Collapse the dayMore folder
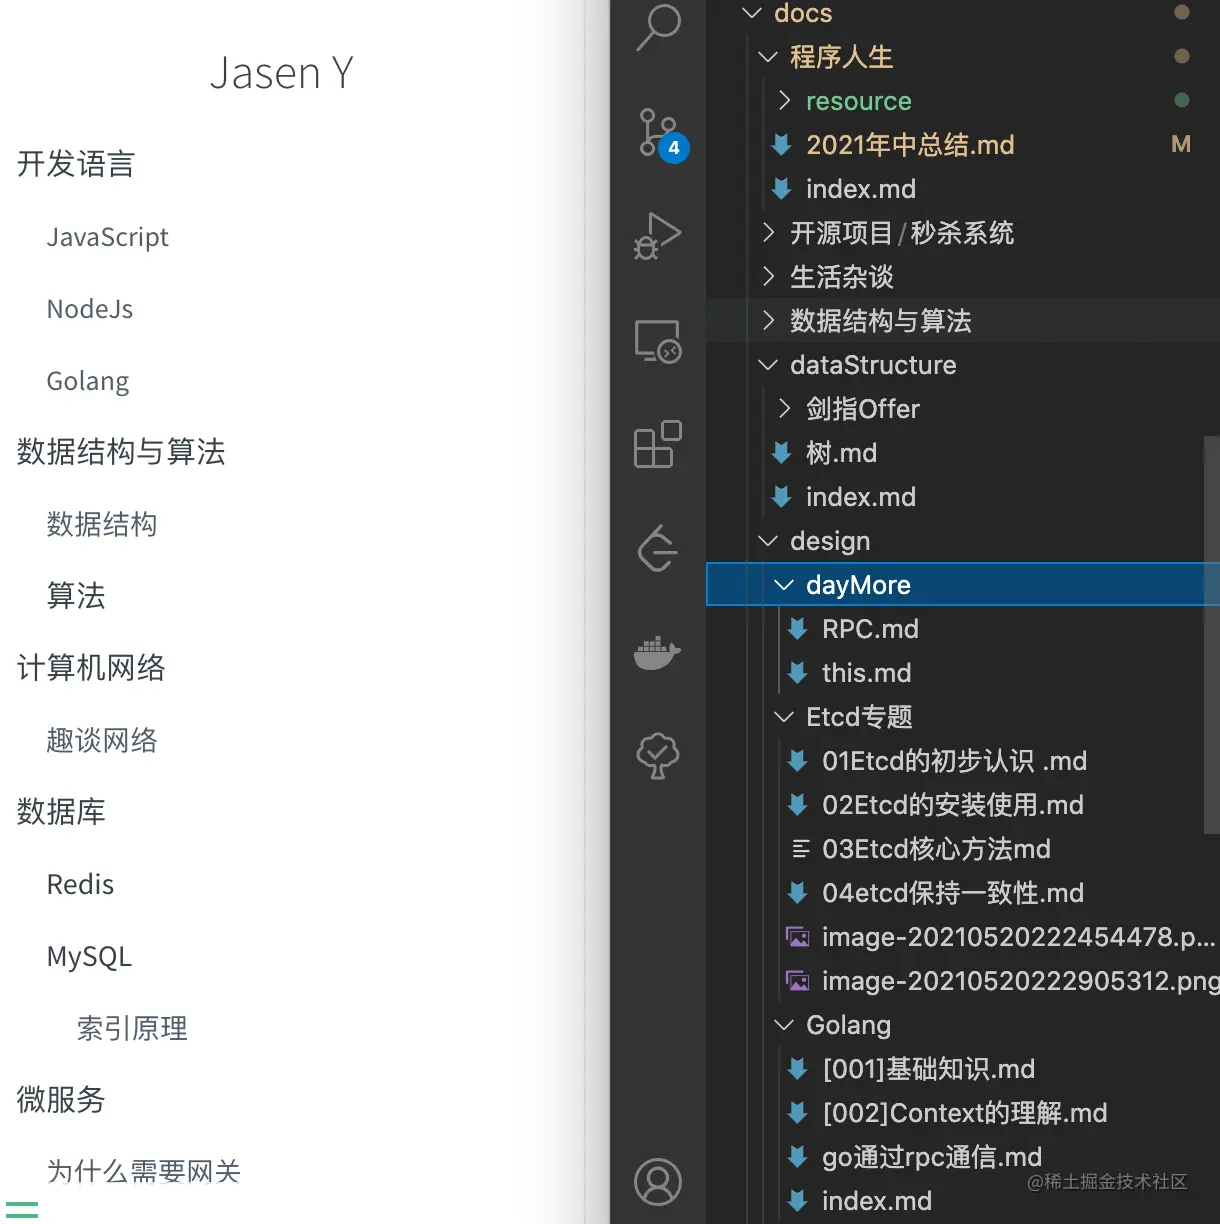This screenshot has width=1220, height=1224. [x=784, y=585]
